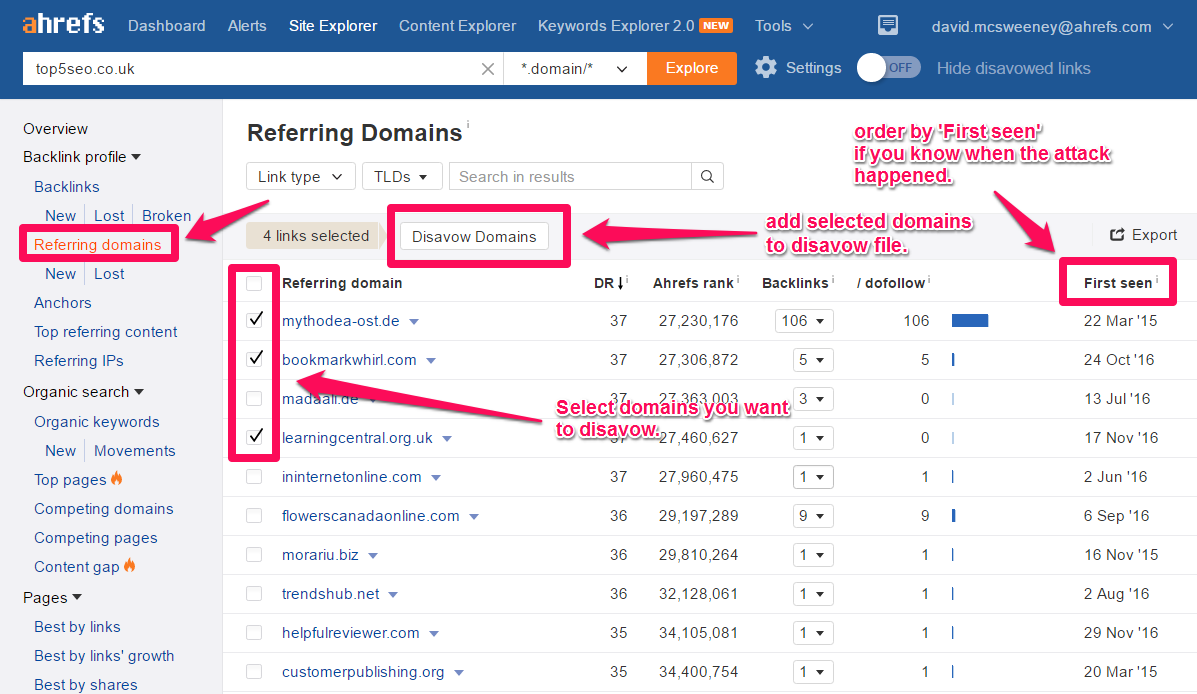The image size is (1197, 694).
Task: Expand bookmarkwhirl.com backlinks count dropdown
Action: click(812, 360)
